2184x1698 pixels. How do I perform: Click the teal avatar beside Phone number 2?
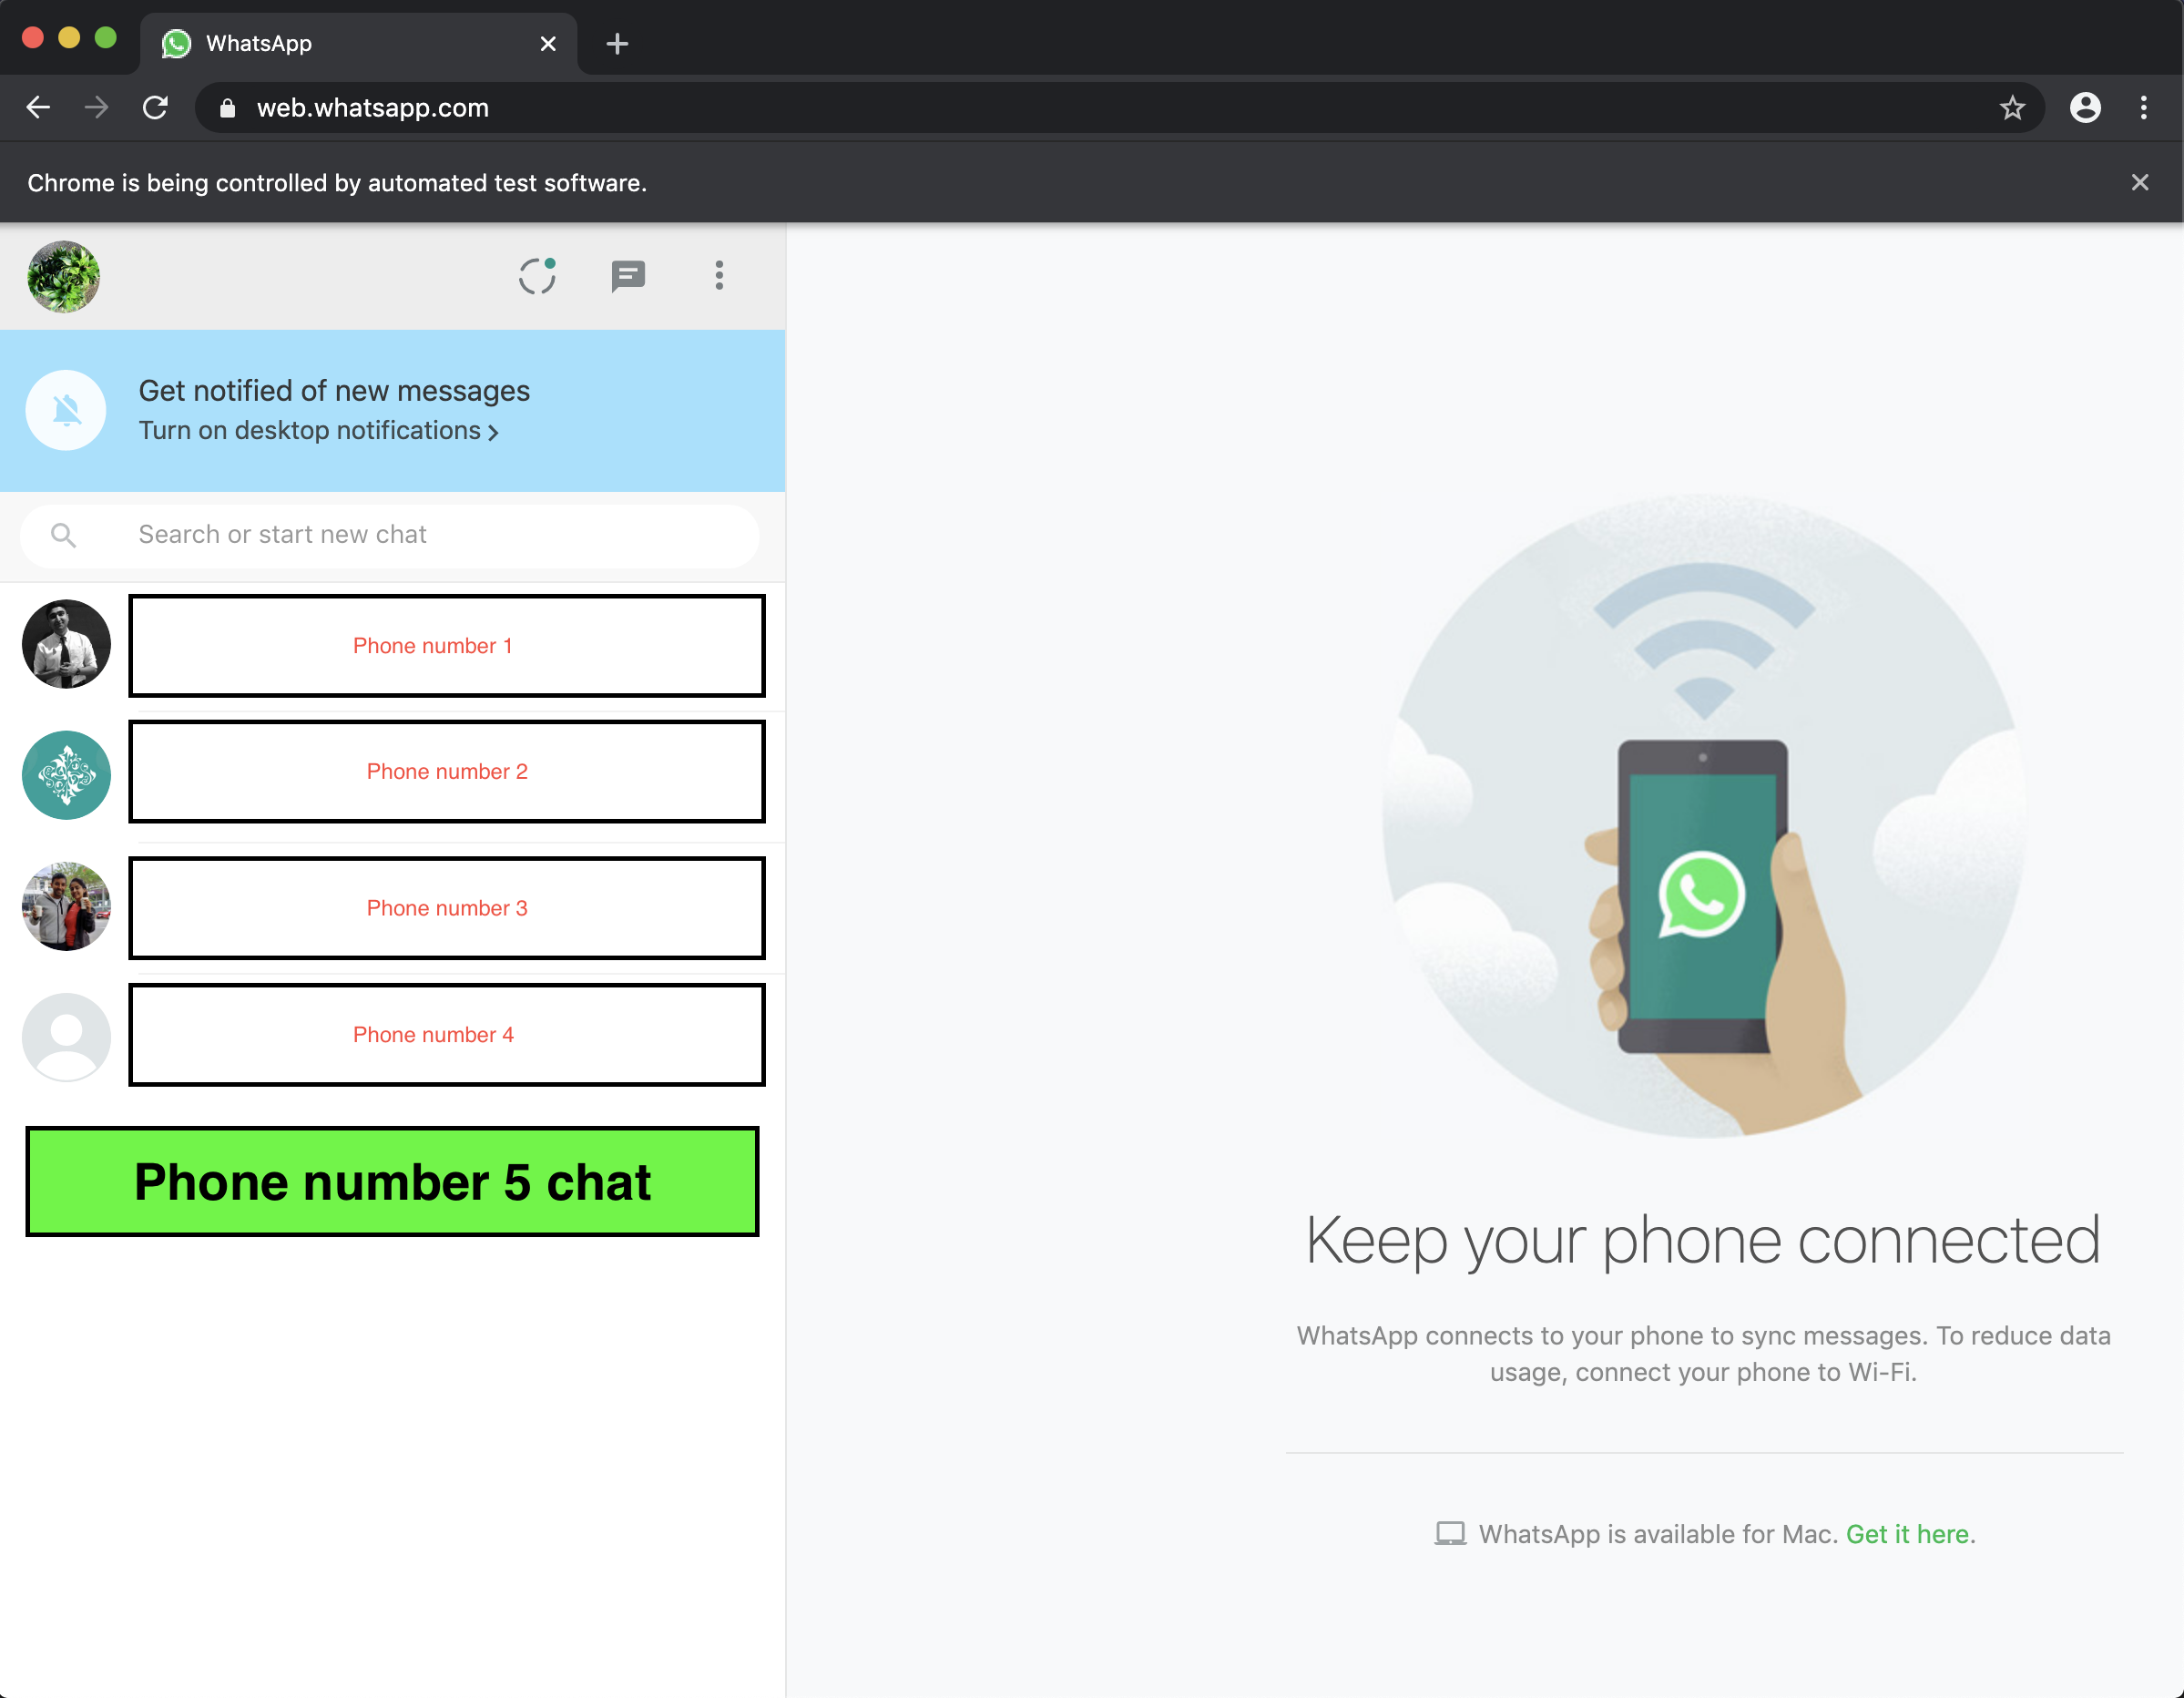[66, 775]
